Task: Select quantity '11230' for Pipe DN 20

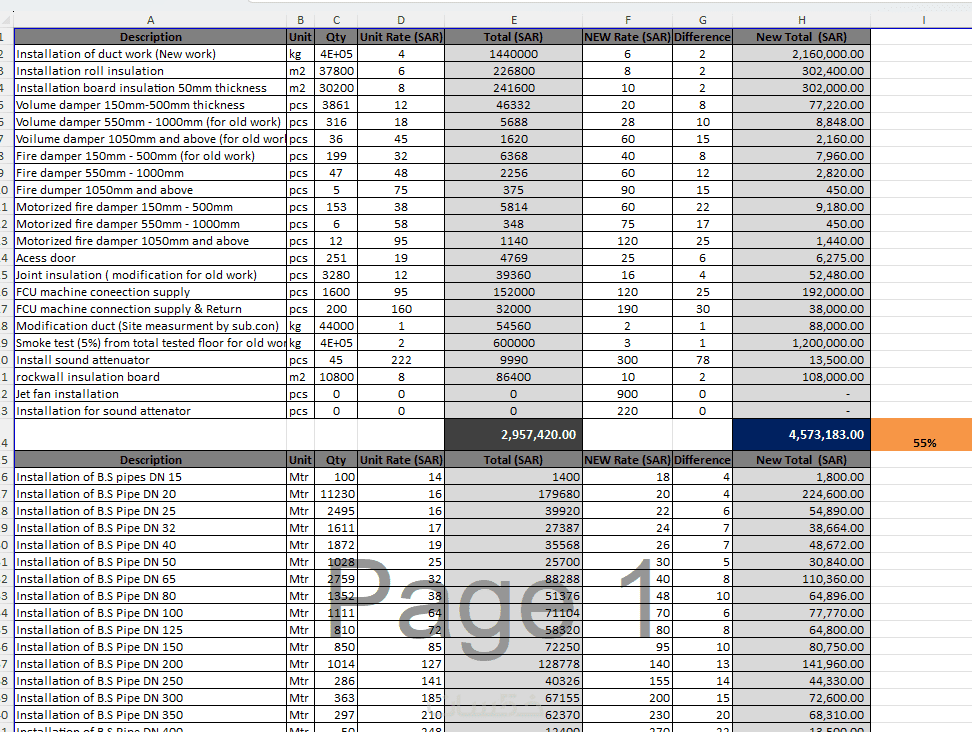Action: click(336, 494)
